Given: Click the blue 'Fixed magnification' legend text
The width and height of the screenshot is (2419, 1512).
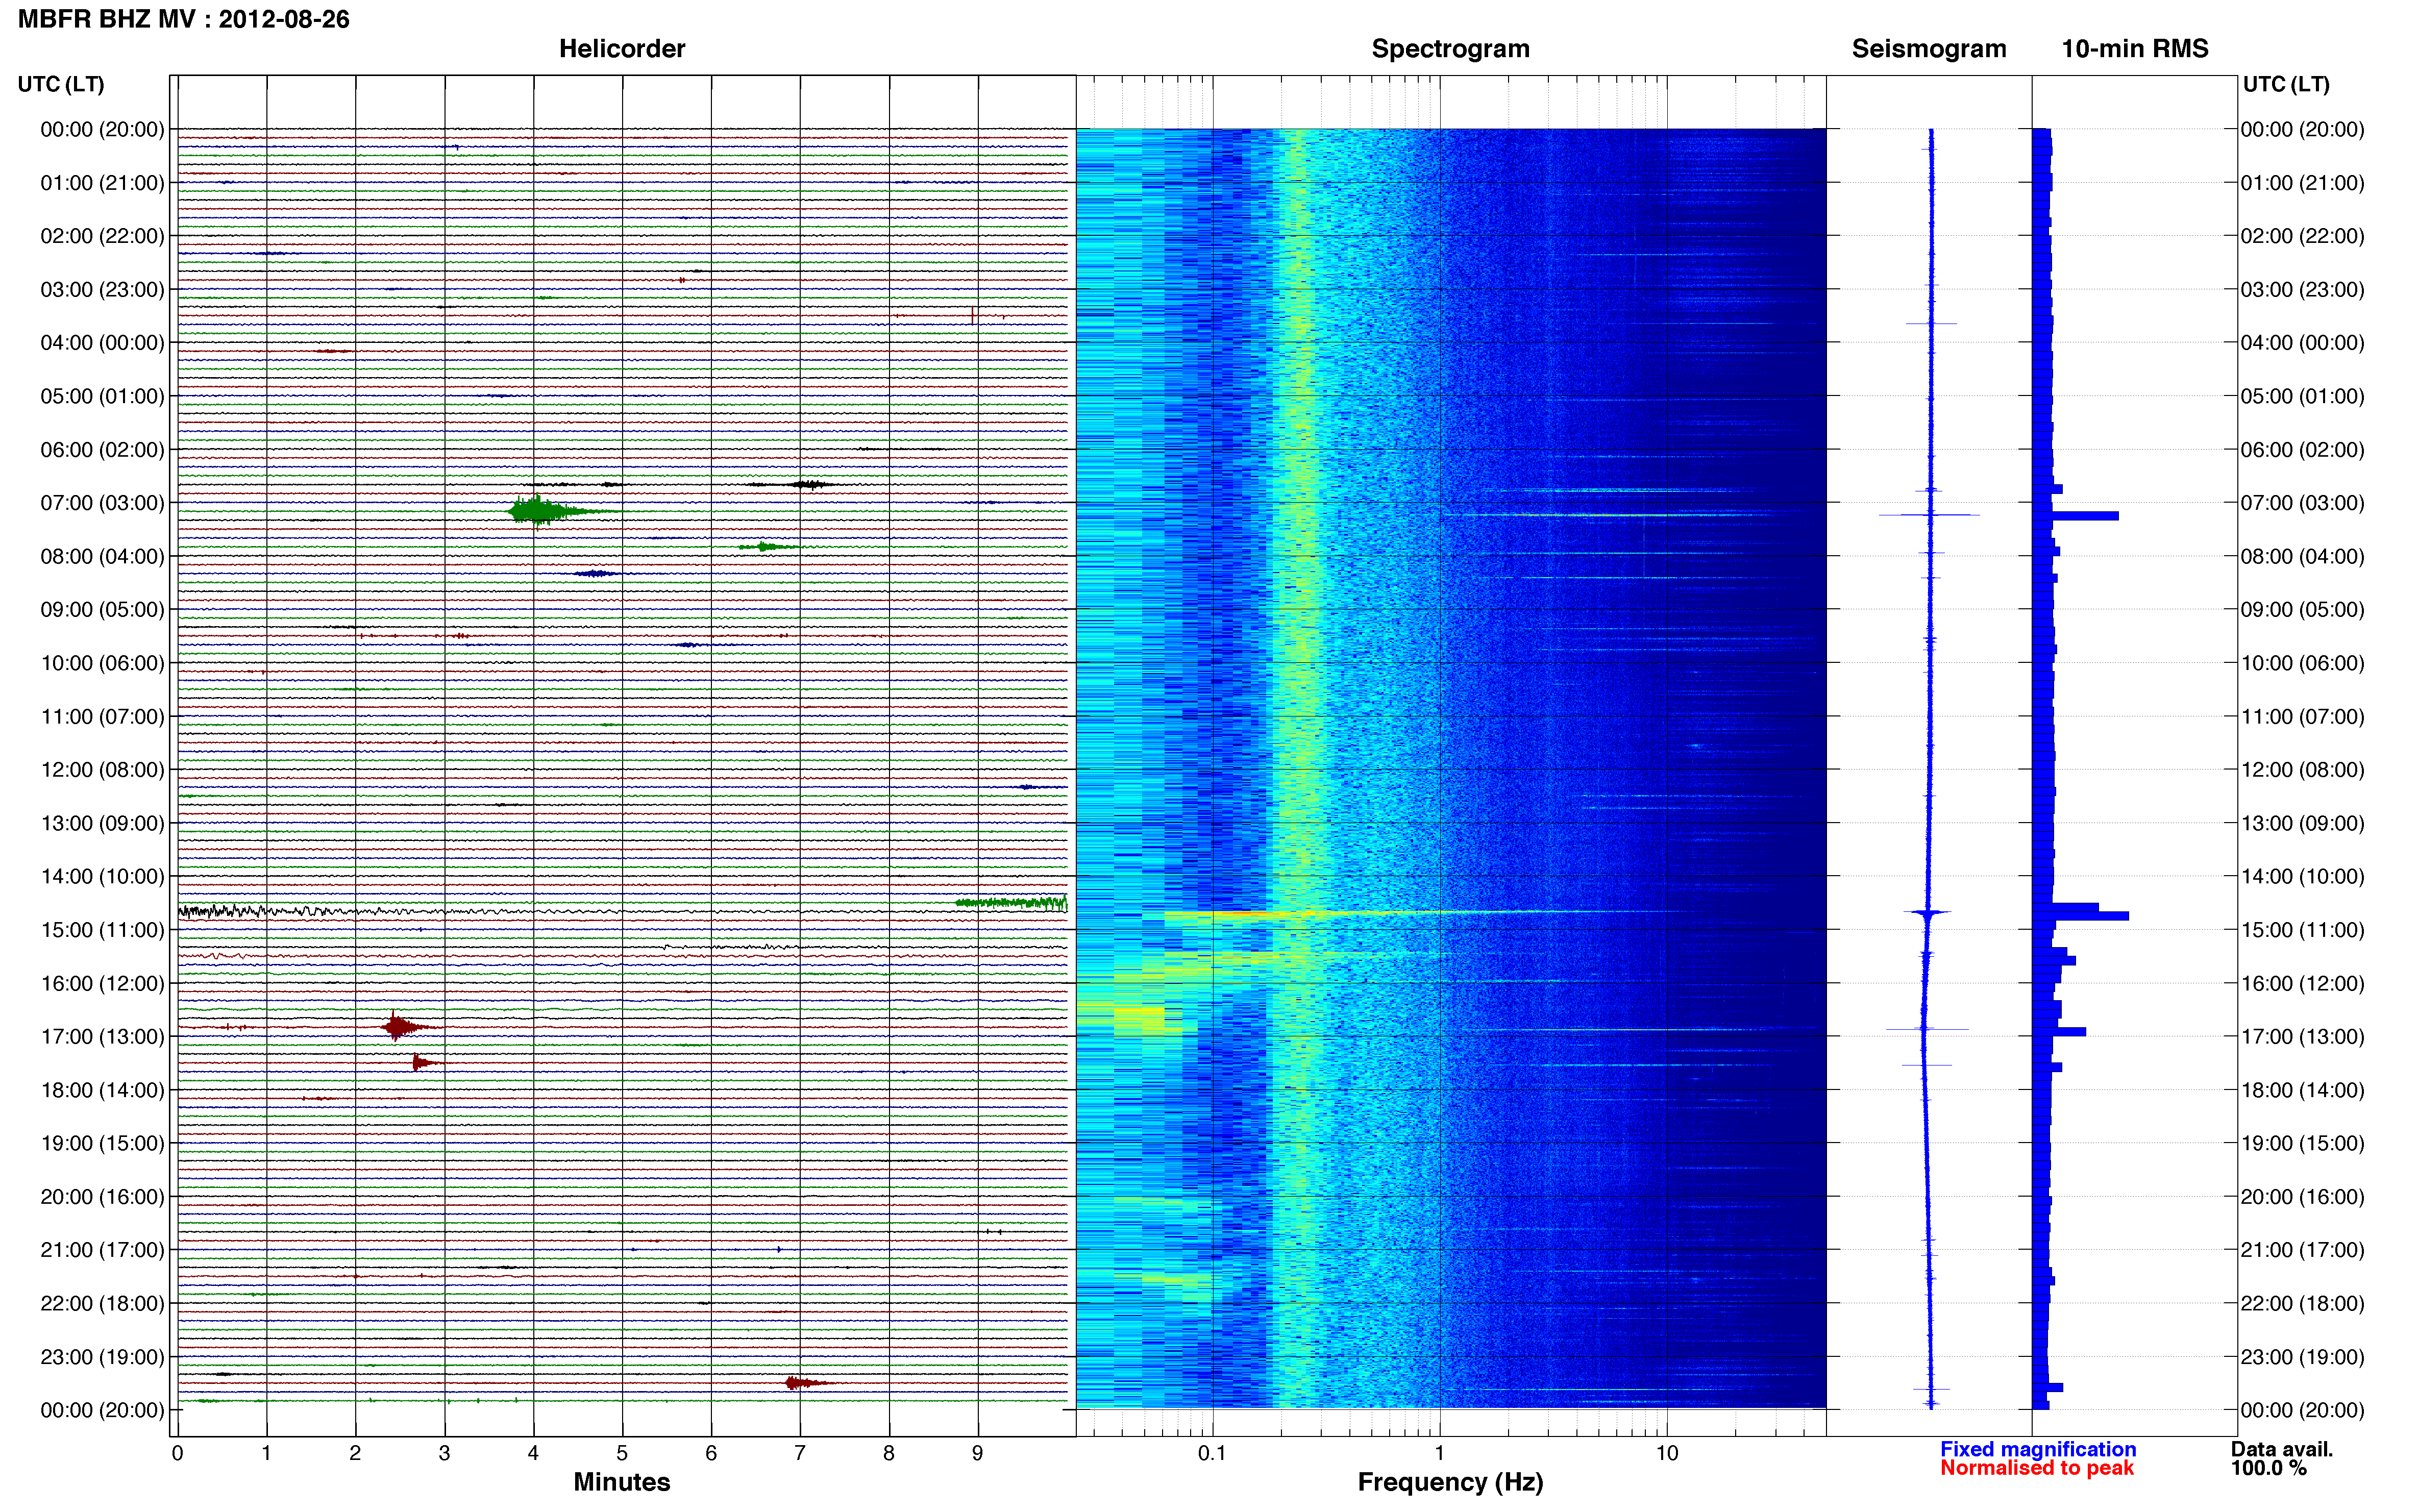Looking at the screenshot, I should [x=2038, y=1449].
